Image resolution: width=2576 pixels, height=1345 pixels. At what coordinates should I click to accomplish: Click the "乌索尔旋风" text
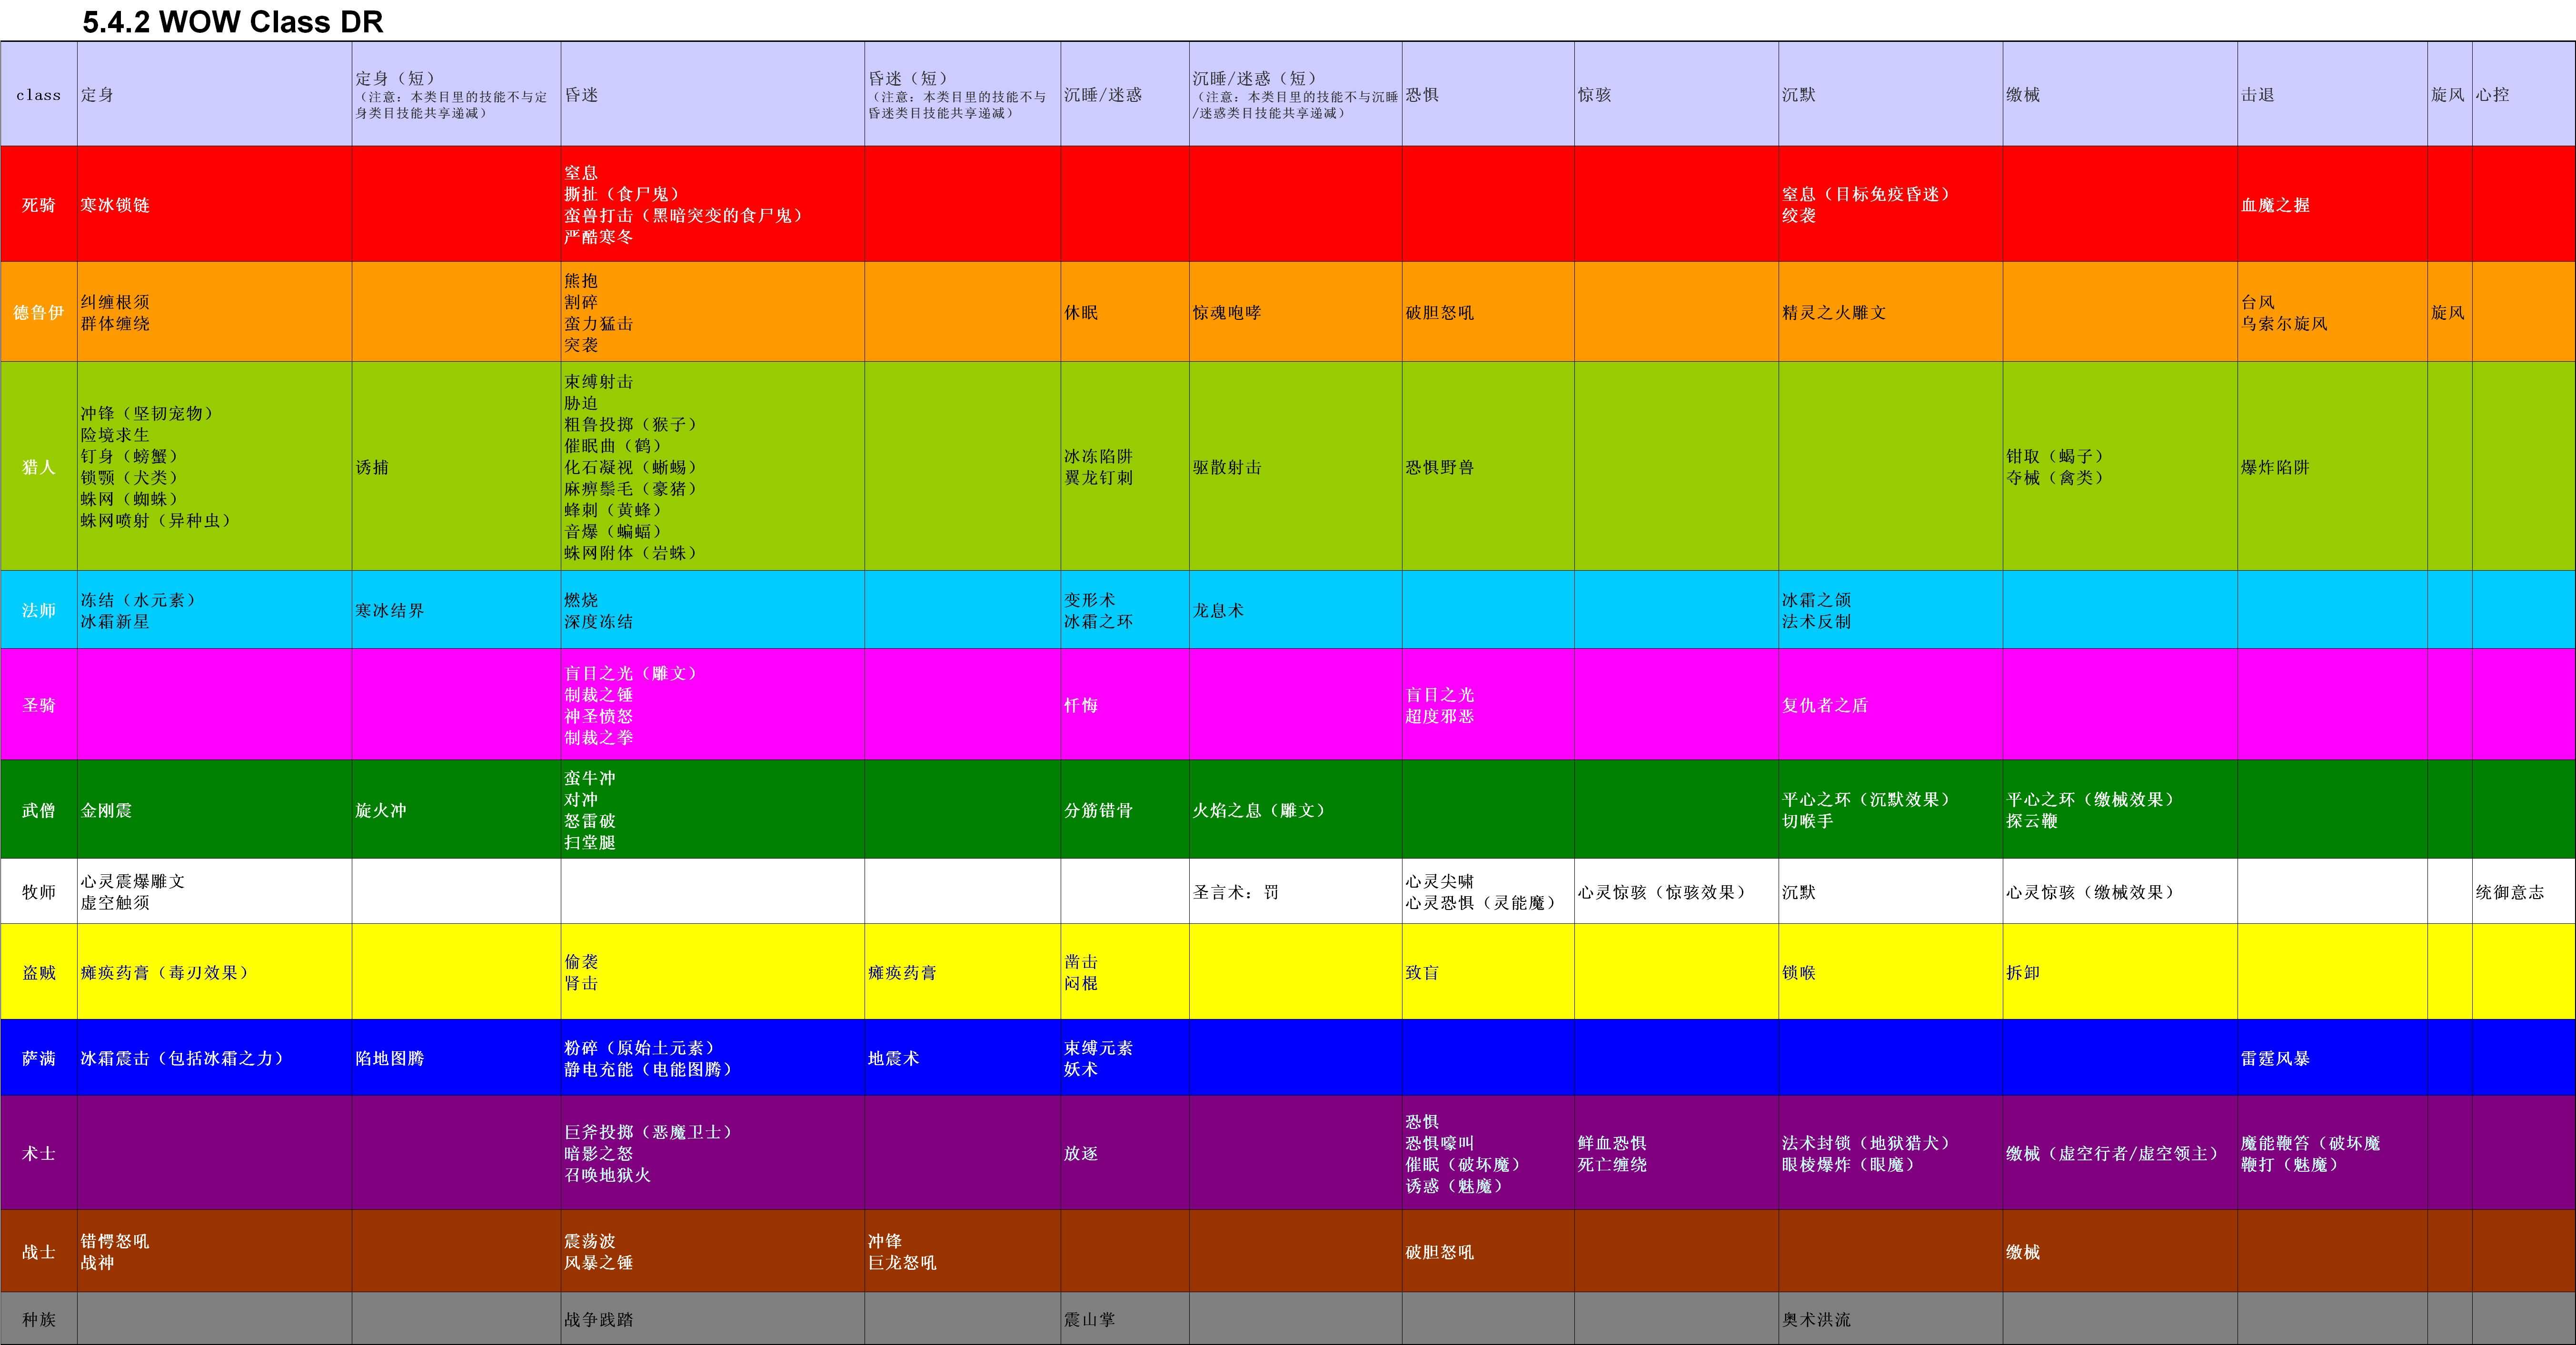2284,323
